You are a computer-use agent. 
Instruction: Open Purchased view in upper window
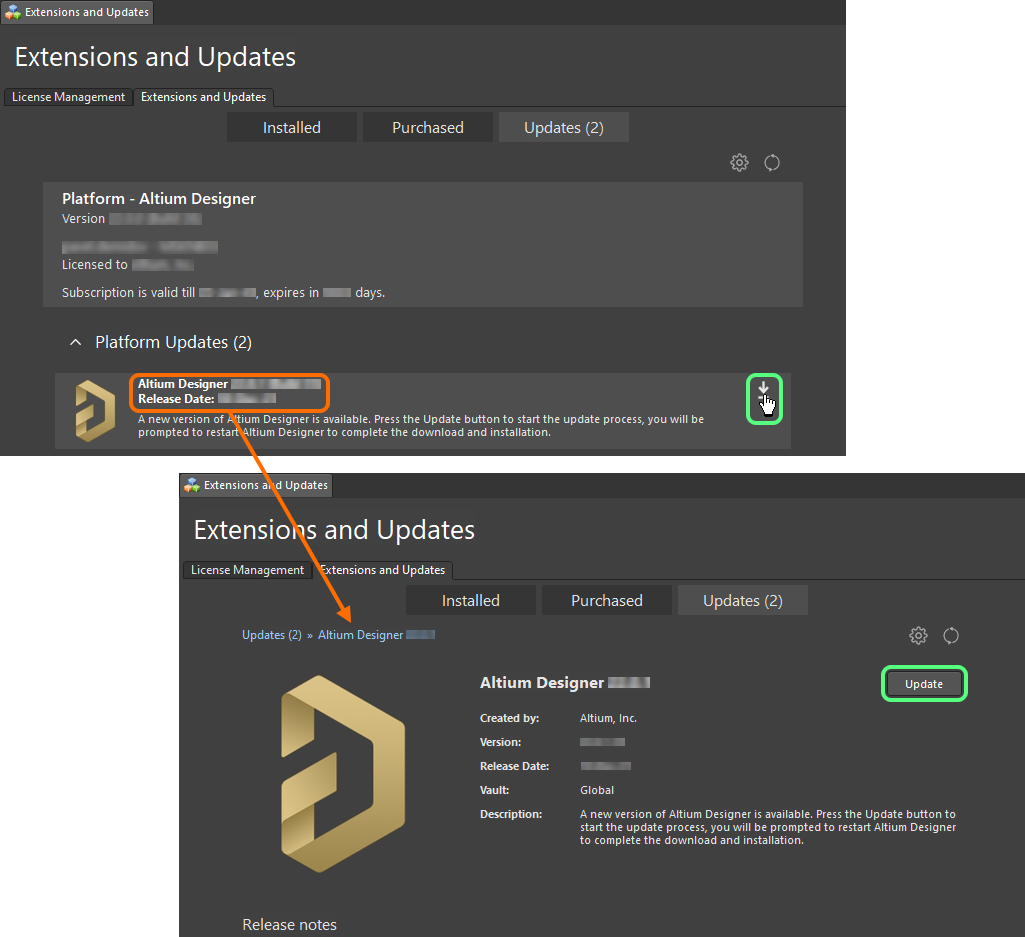(427, 128)
